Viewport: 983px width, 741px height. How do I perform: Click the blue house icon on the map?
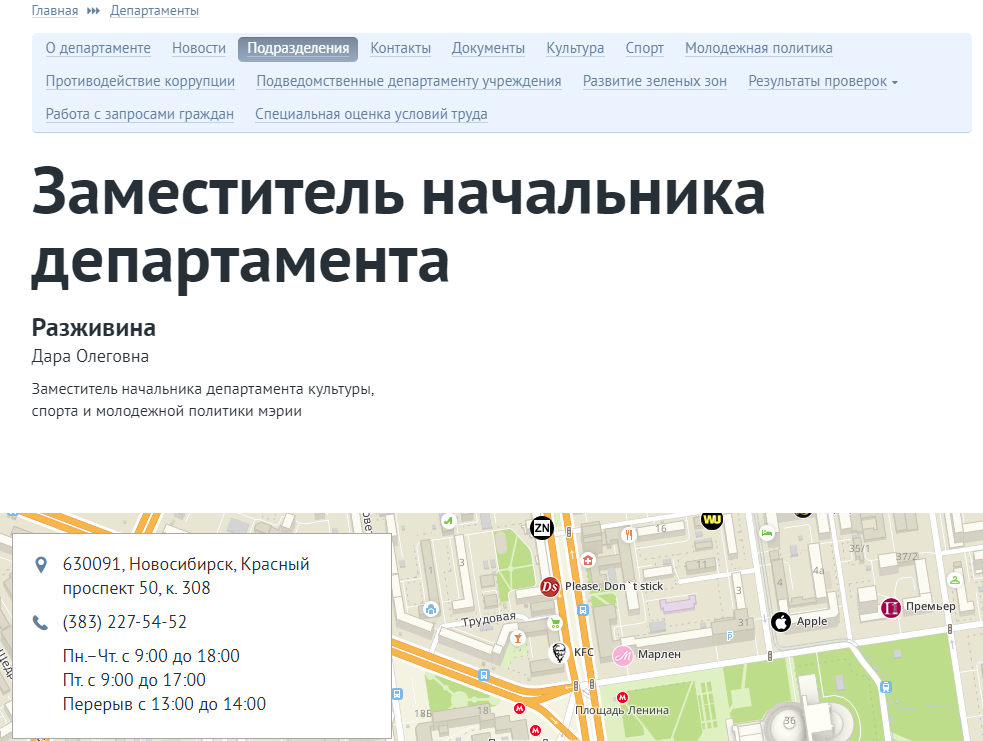tap(431, 609)
